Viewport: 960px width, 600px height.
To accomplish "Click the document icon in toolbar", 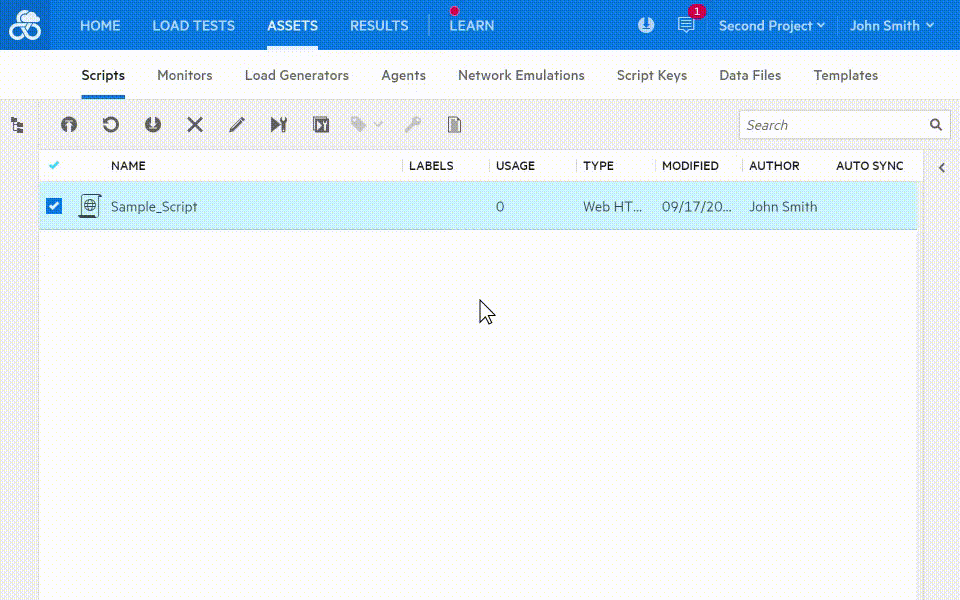I will click(x=454, y=125).
